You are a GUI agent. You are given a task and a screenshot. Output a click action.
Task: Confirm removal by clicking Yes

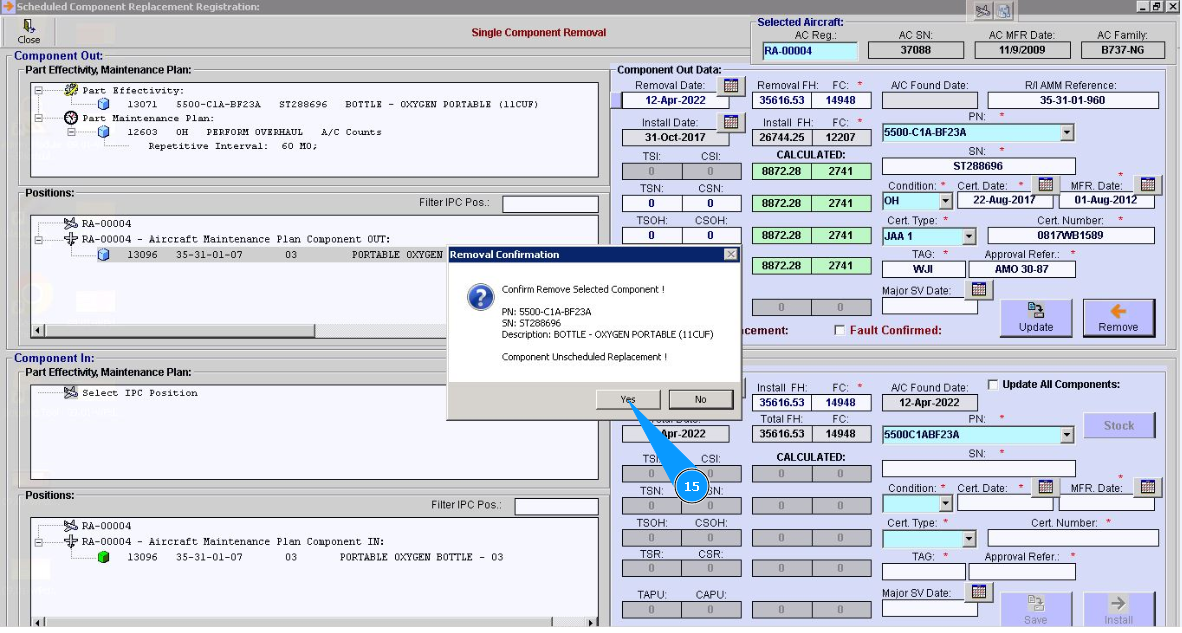click(627, 399)
